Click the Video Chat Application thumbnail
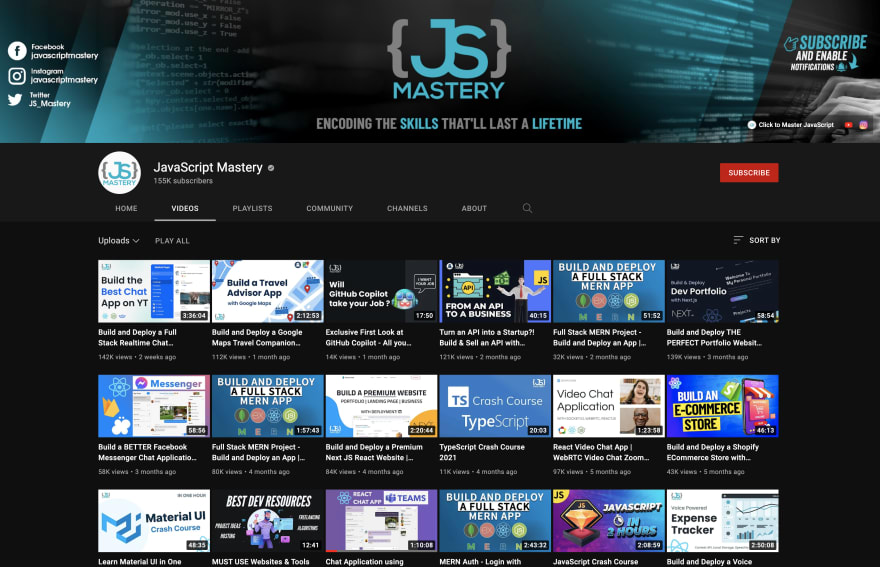880x567 pixels. pos(609,406)
